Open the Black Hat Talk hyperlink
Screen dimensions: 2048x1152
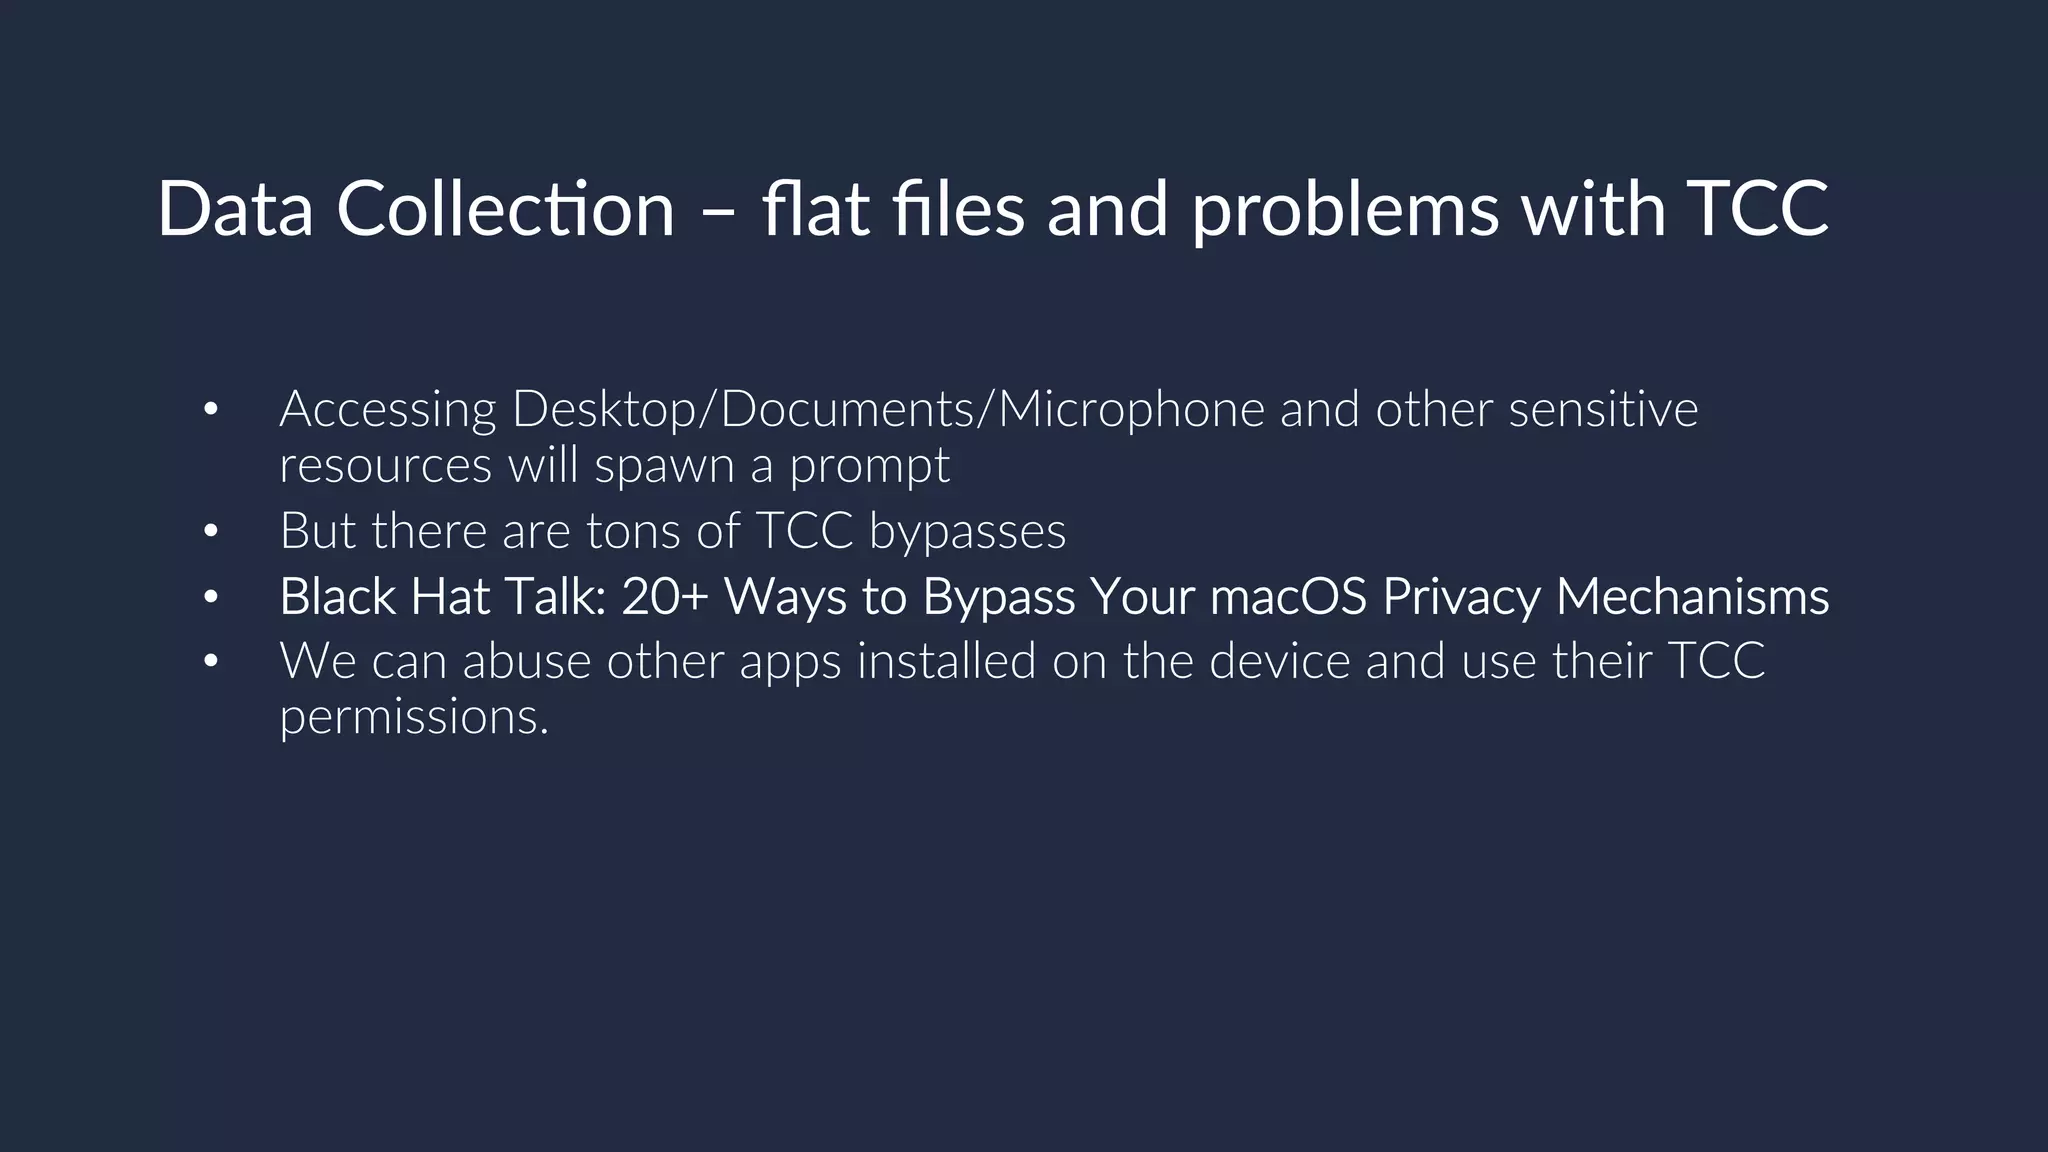[x=1054, y=597]
